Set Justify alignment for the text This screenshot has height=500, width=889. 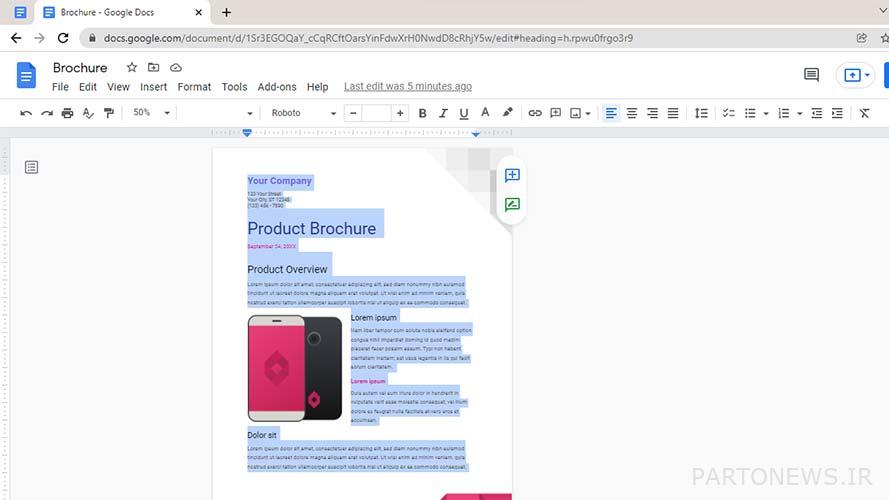point(673,113)
